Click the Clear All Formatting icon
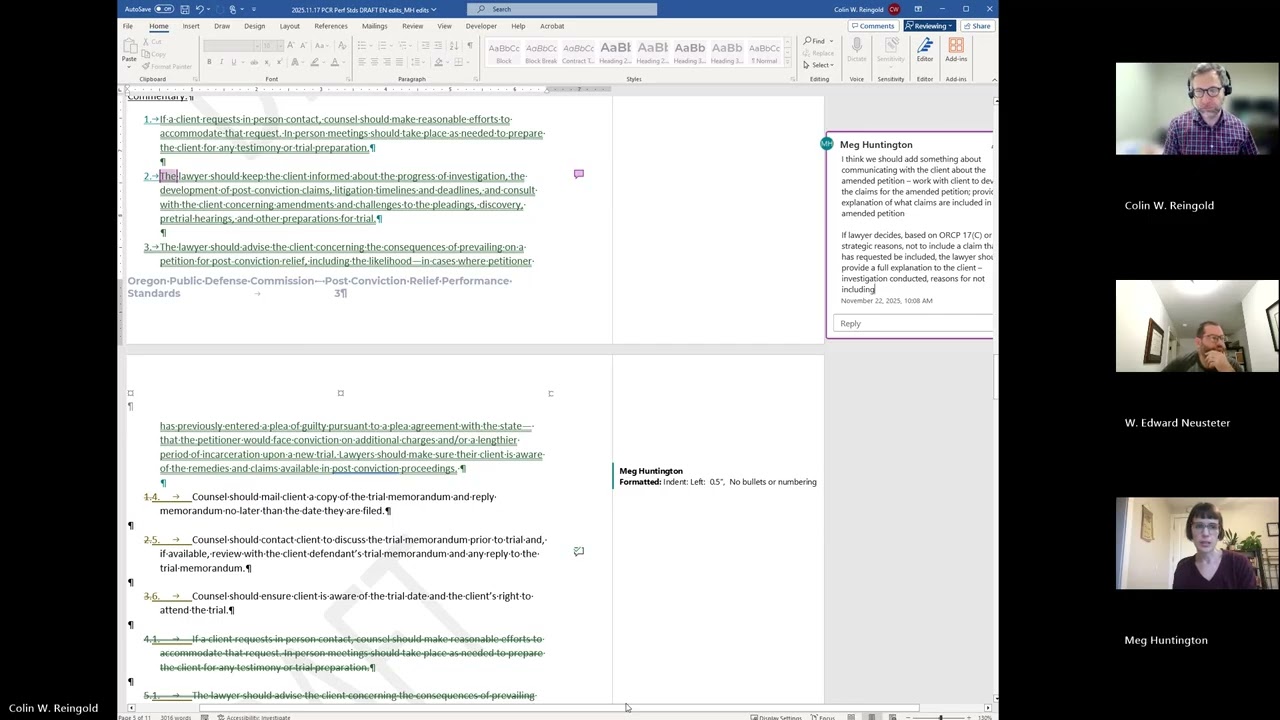1280x720 pixels. point(342,46)
